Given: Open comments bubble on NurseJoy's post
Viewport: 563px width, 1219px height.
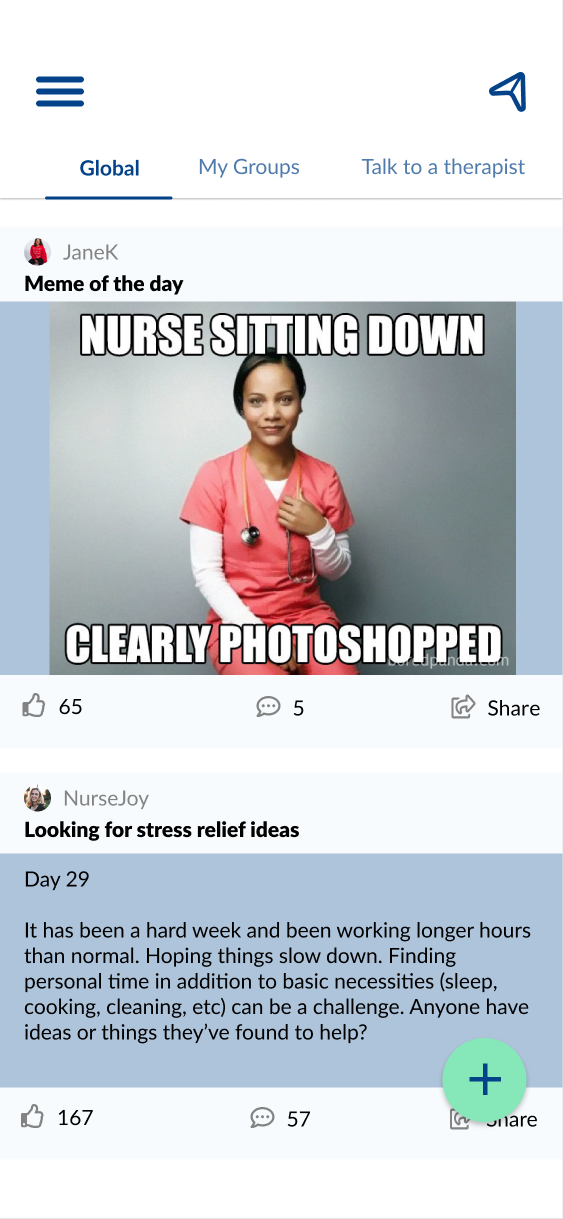Looking at the screenshot, I should pos(262,1118).
